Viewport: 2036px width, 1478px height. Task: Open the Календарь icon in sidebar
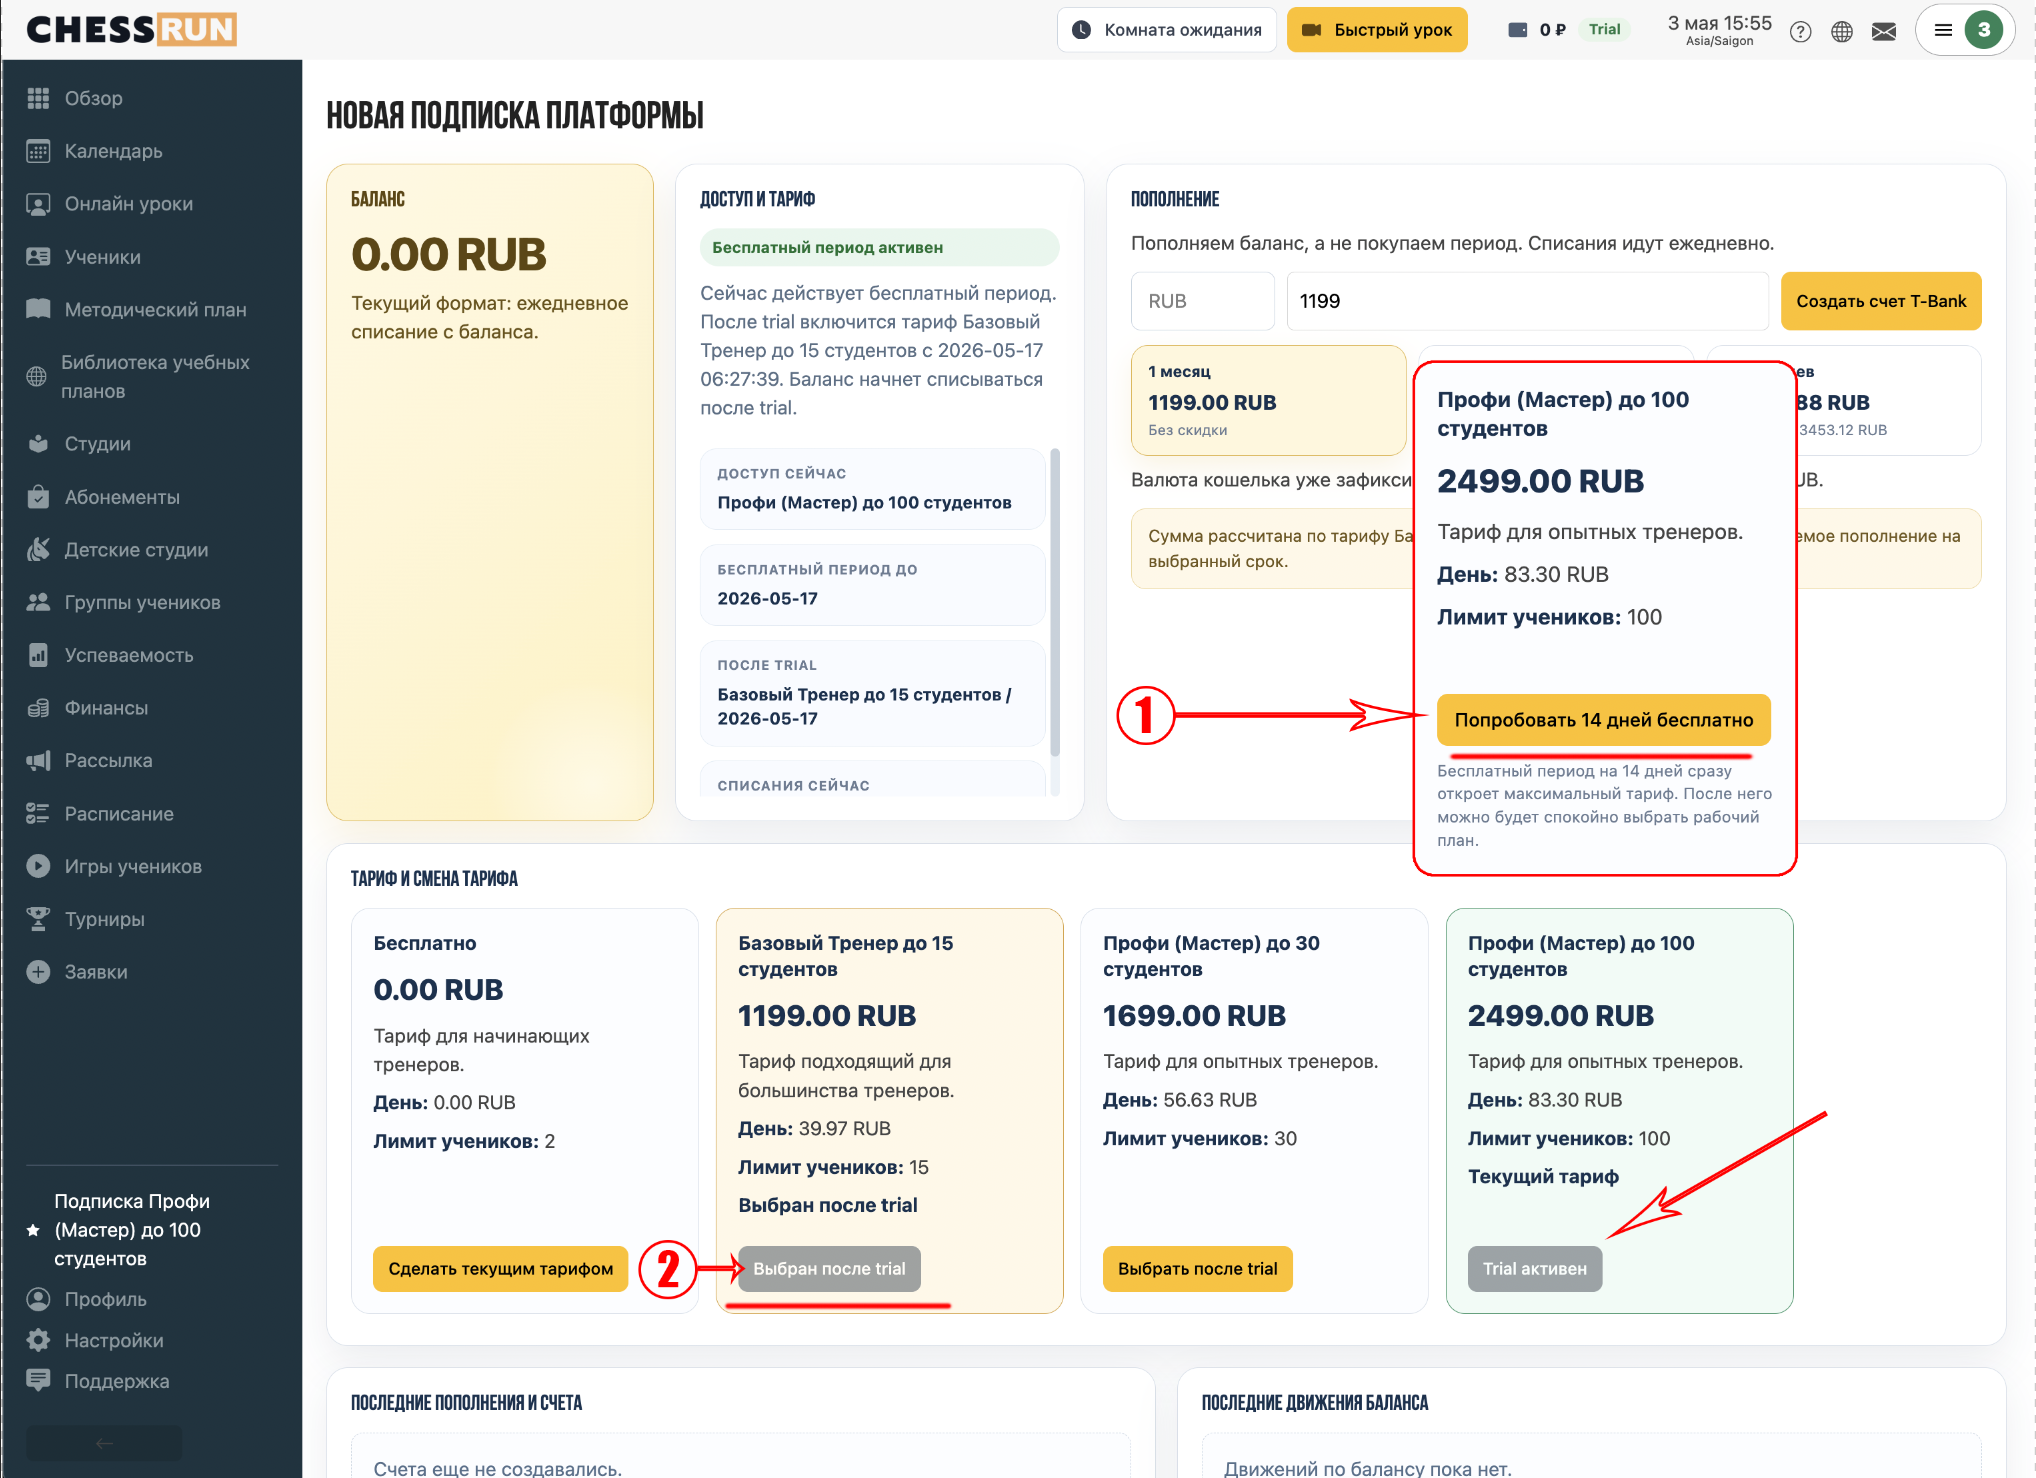(38, 151)
